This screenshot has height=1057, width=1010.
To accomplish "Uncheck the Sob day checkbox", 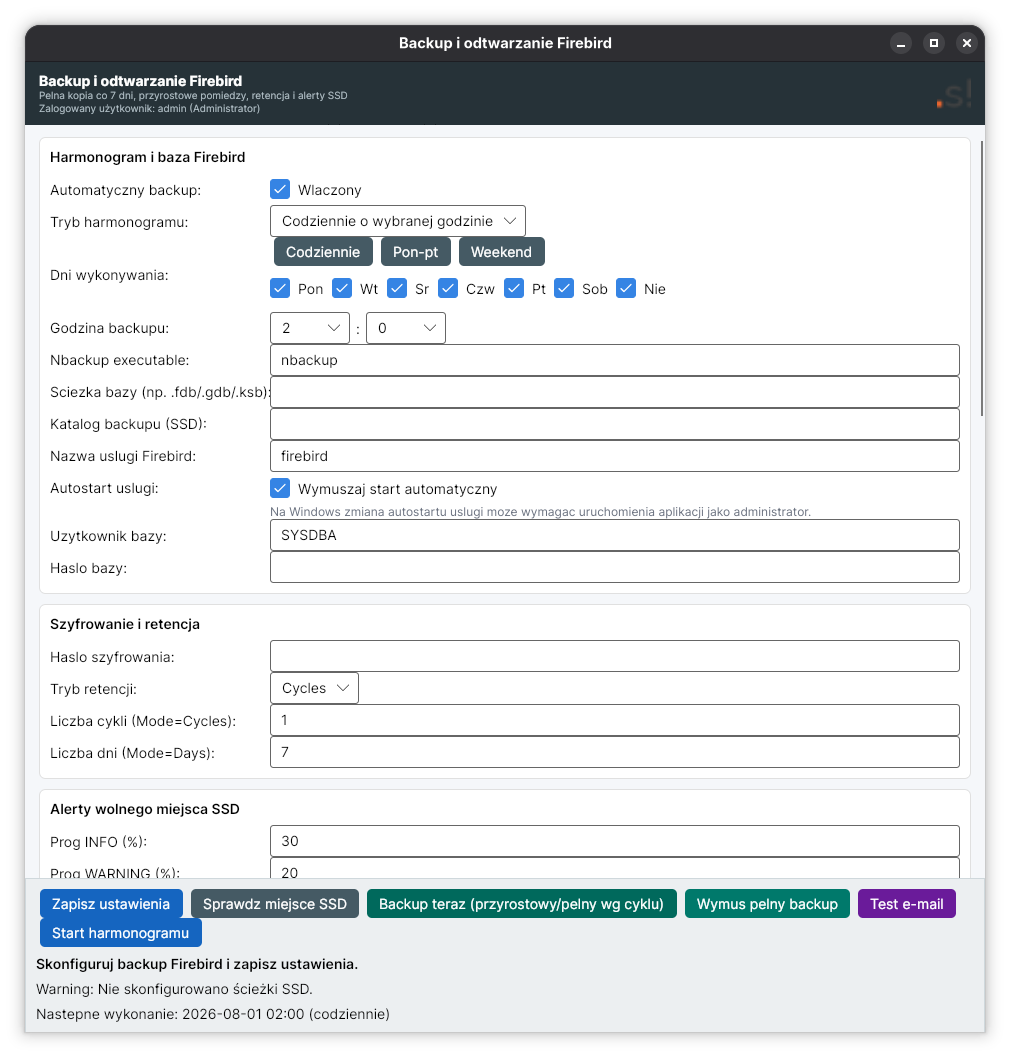I will click(564, 289).
